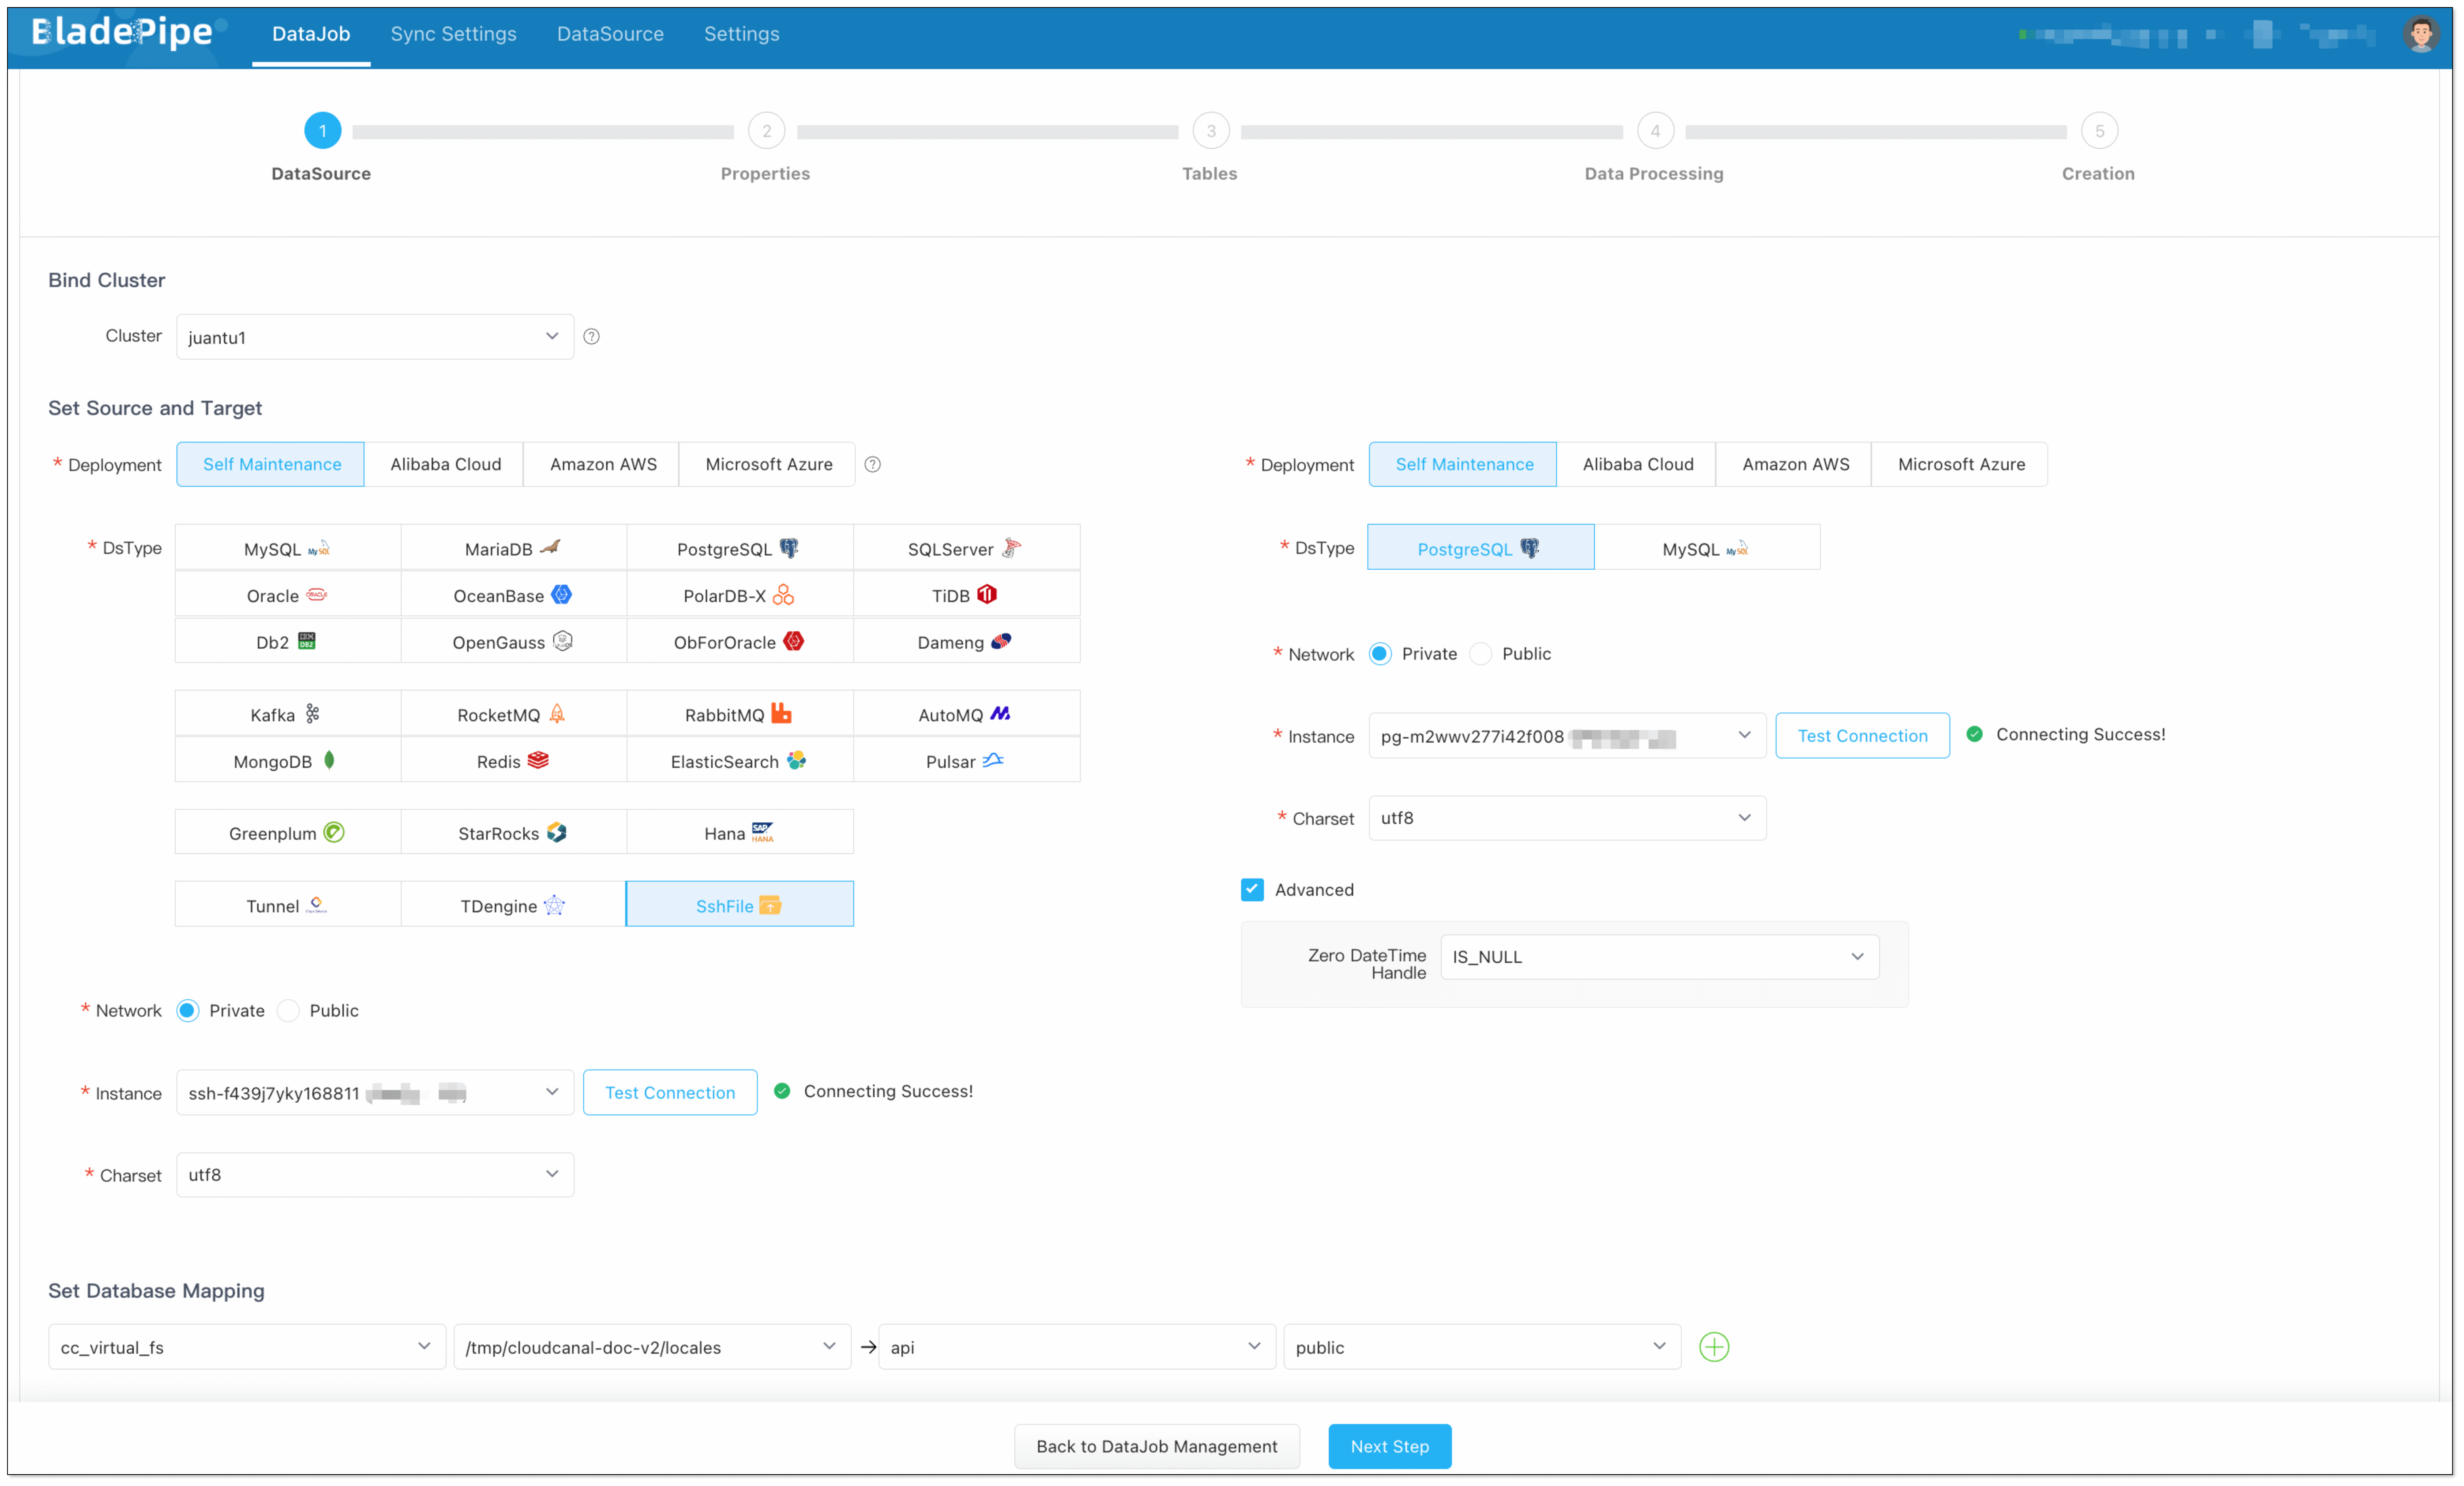Open the DataSource top menu tab
This screenshot has width=2464, height=1486.
(x=610, y=34)
